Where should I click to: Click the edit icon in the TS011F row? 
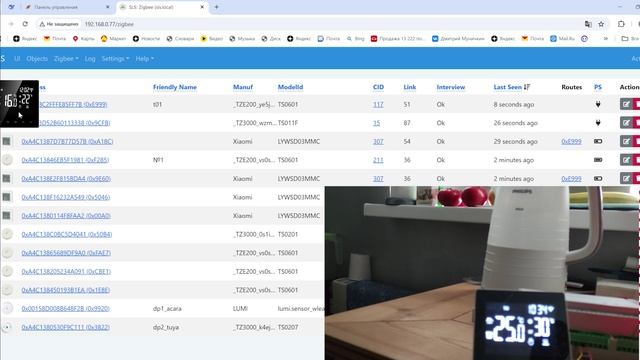(626, 123)
